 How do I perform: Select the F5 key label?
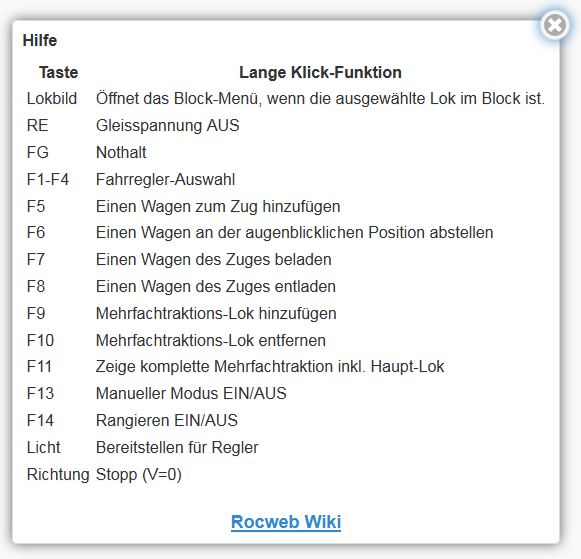click(x=36, y=206)
